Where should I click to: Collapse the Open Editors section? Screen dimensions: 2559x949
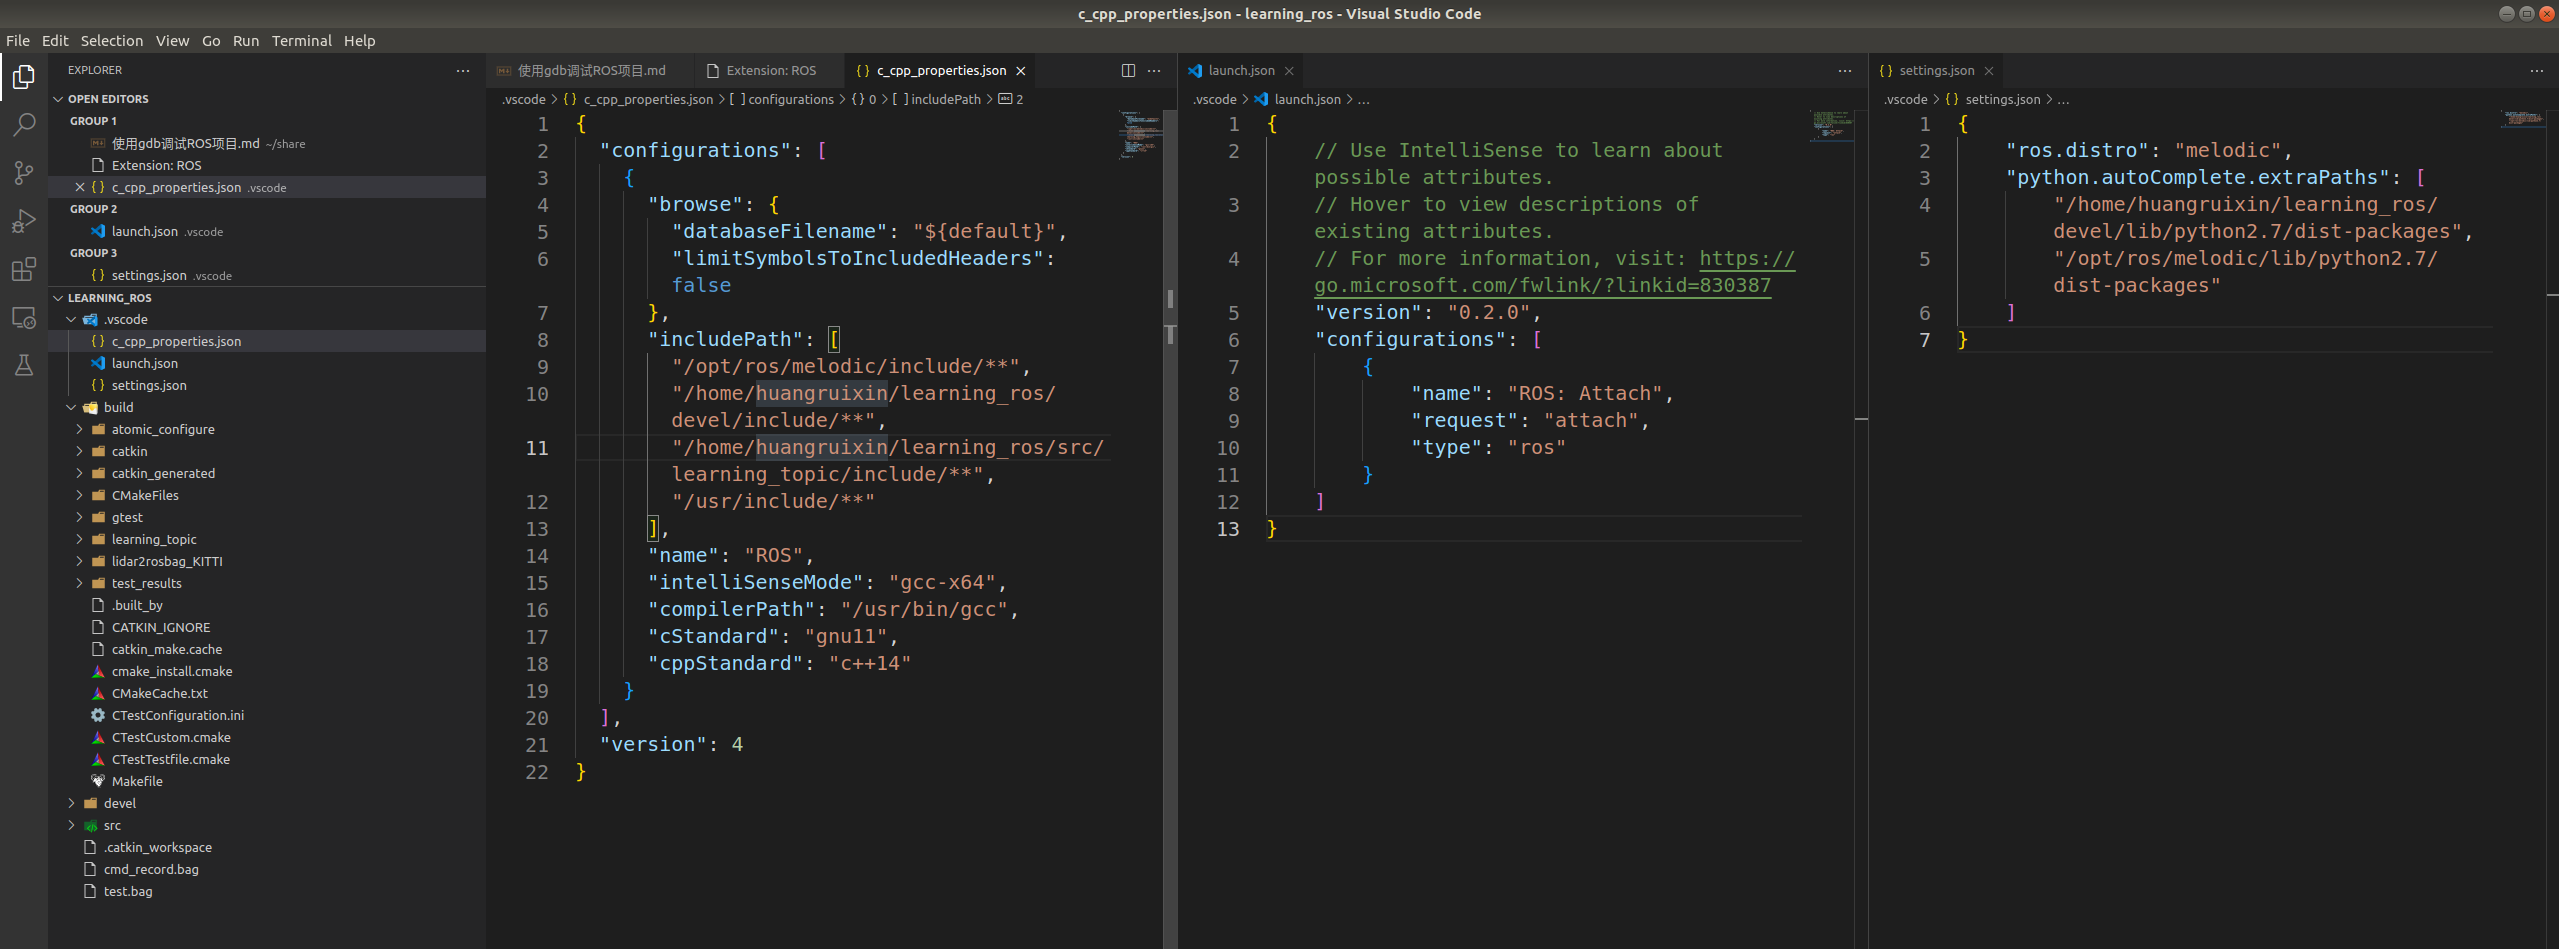58,99
